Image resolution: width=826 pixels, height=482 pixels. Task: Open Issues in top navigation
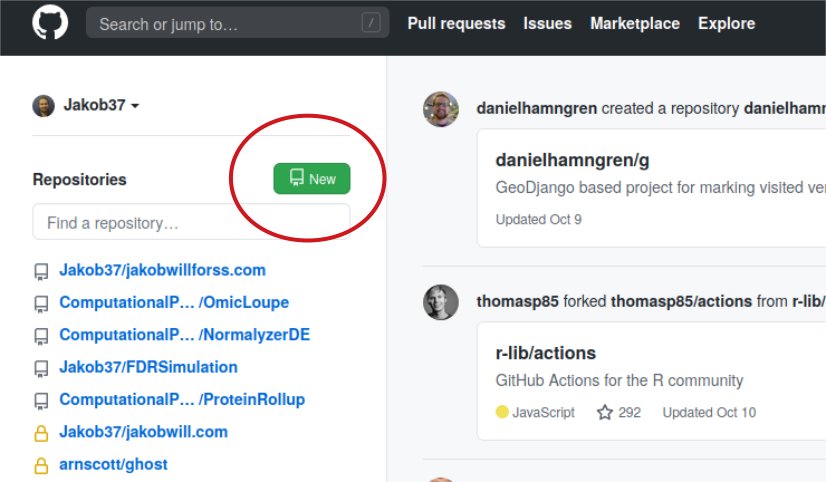547,23
